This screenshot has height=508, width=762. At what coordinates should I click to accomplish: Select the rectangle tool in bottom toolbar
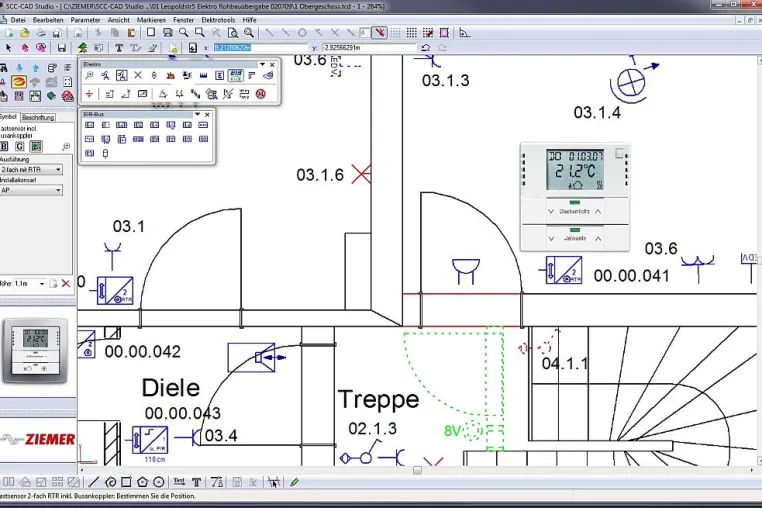(x=126, y=482)
